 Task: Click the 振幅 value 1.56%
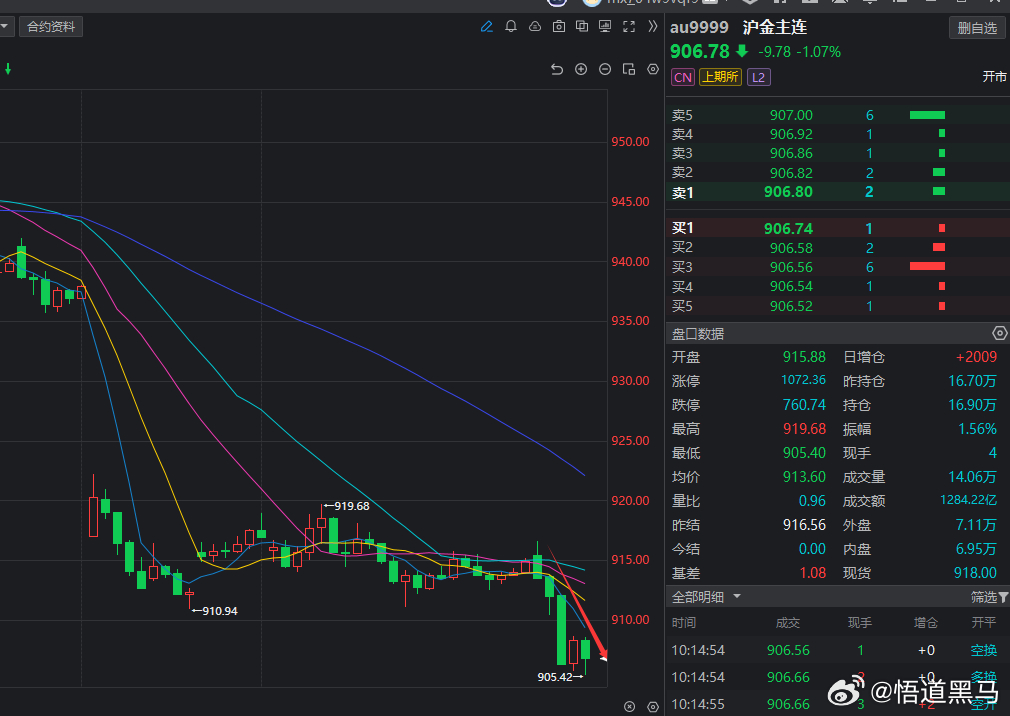[x=978, y=429]
